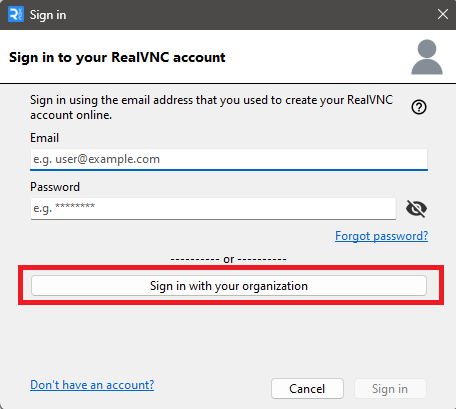Click the Email field label

(x=44, y=138)
